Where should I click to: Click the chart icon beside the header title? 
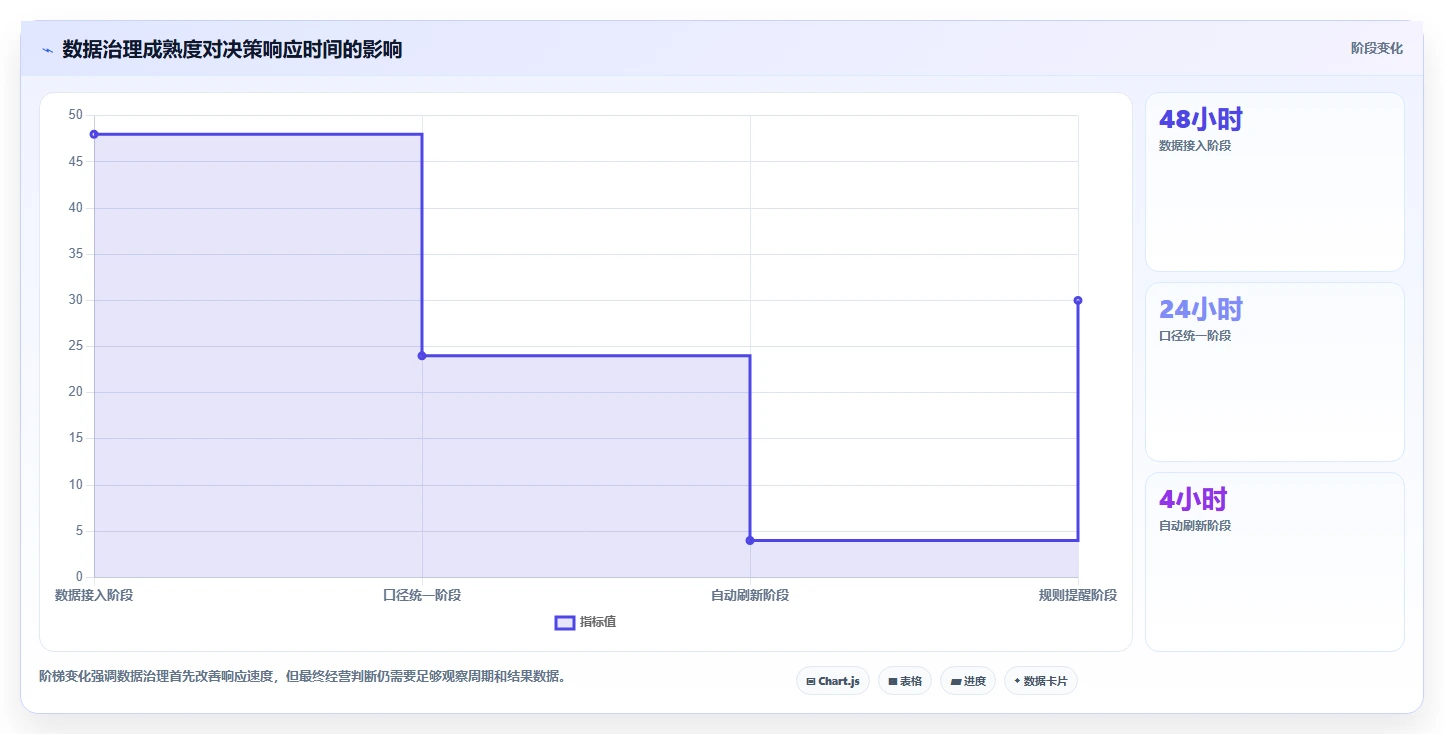point(47,50)
